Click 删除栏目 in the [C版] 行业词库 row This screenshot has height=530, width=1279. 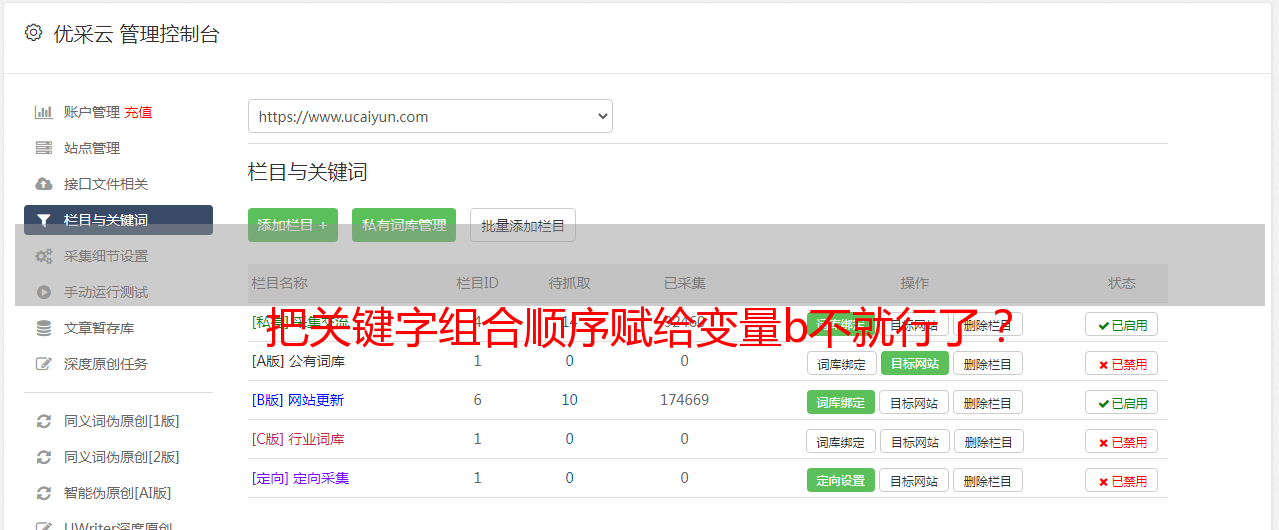point(988,441)
